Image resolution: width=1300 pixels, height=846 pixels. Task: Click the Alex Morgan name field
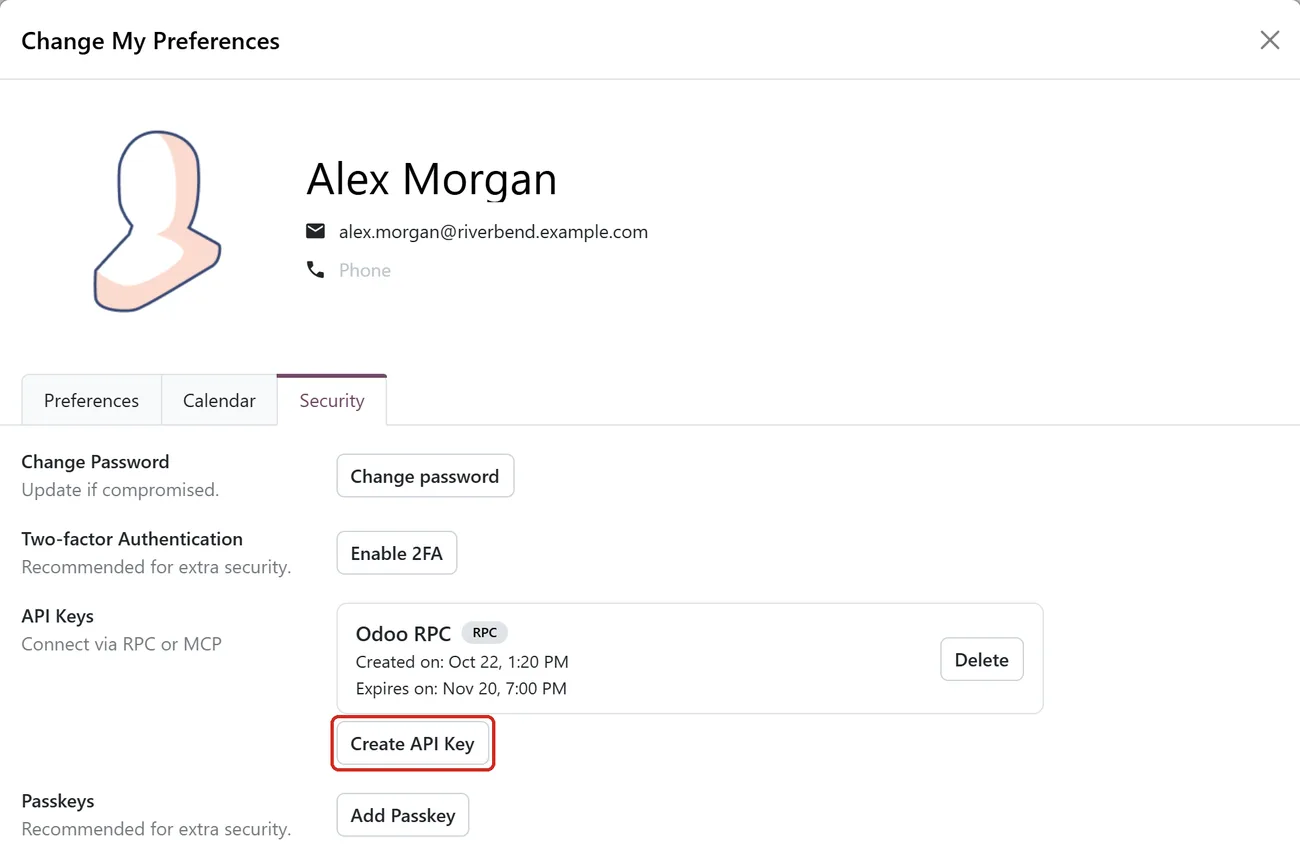431,179
